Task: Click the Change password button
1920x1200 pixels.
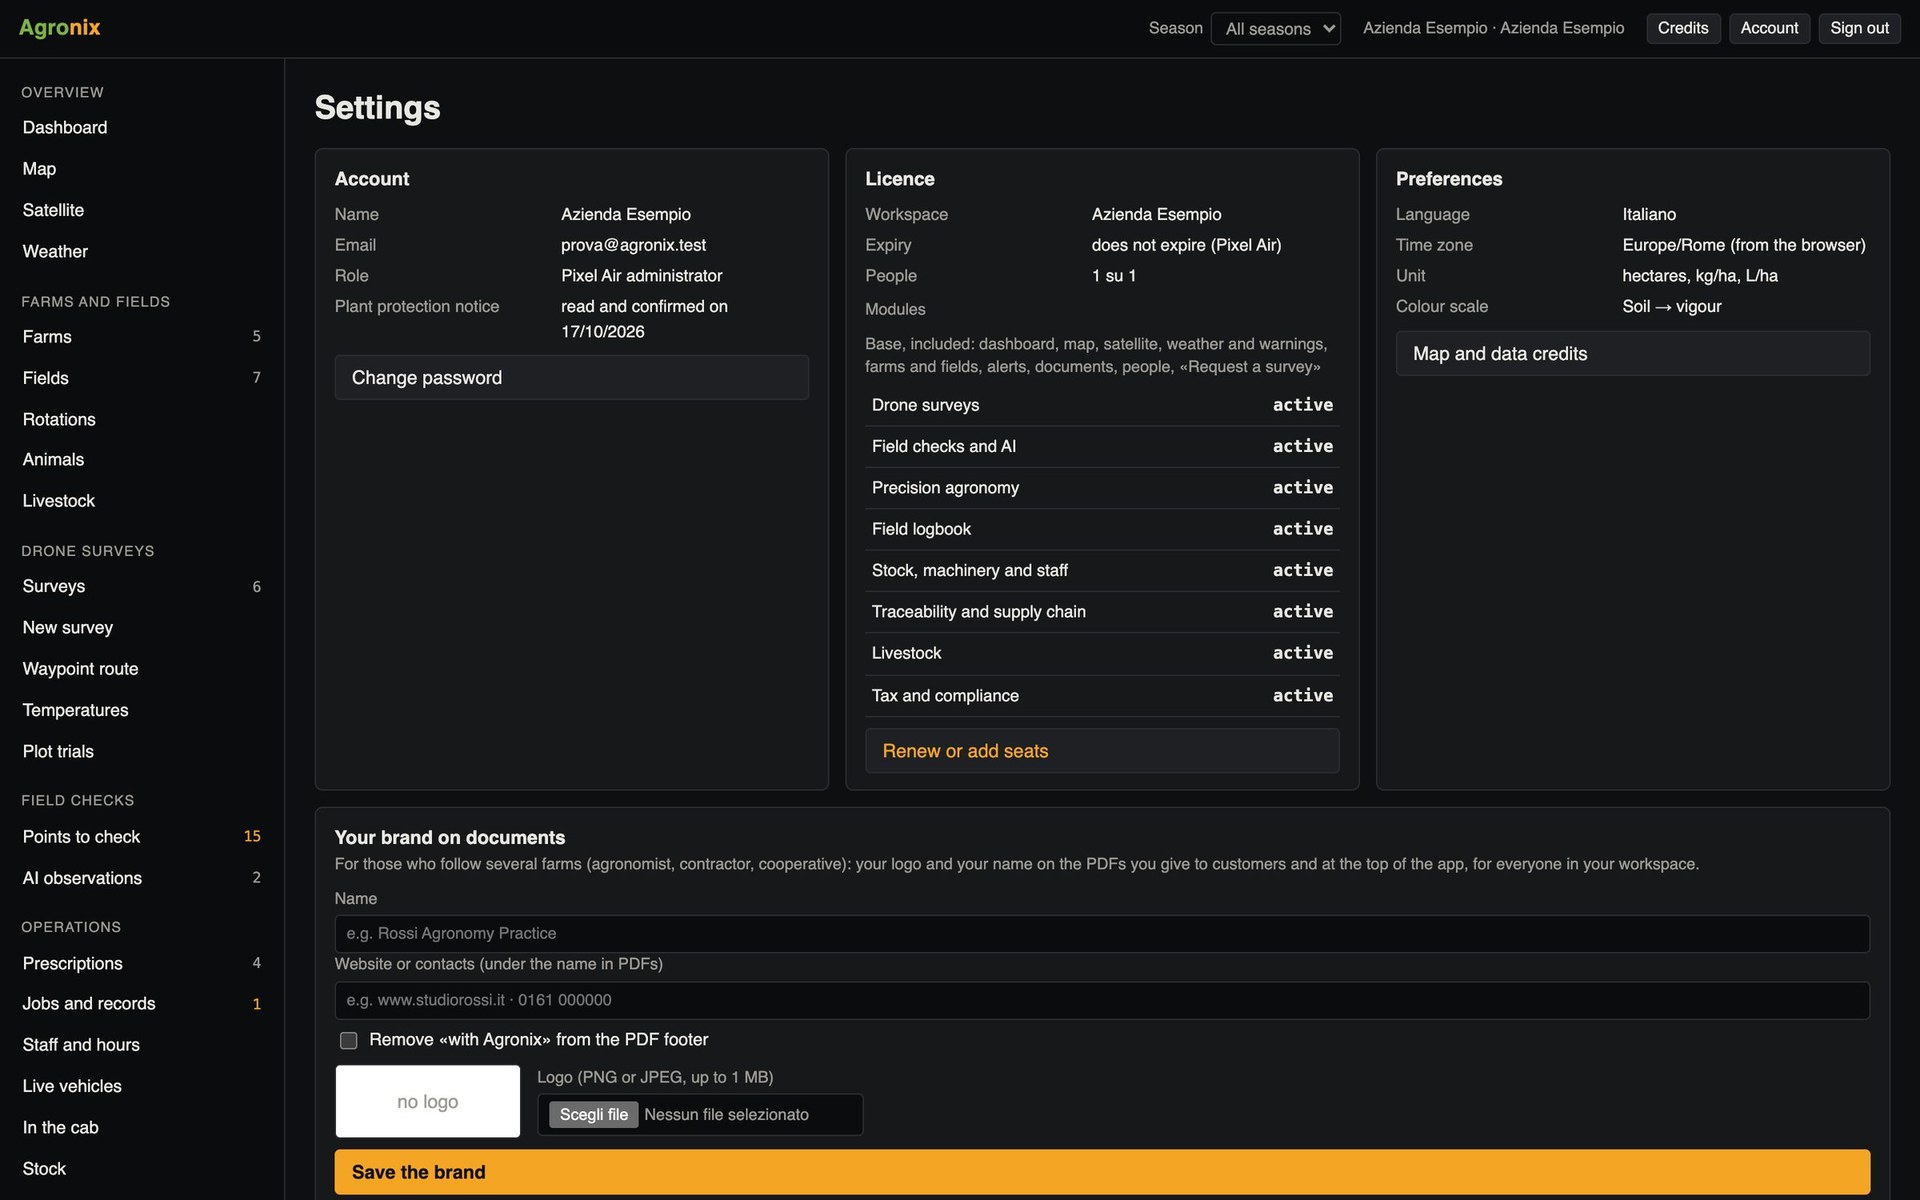Action: pos(571,377)
